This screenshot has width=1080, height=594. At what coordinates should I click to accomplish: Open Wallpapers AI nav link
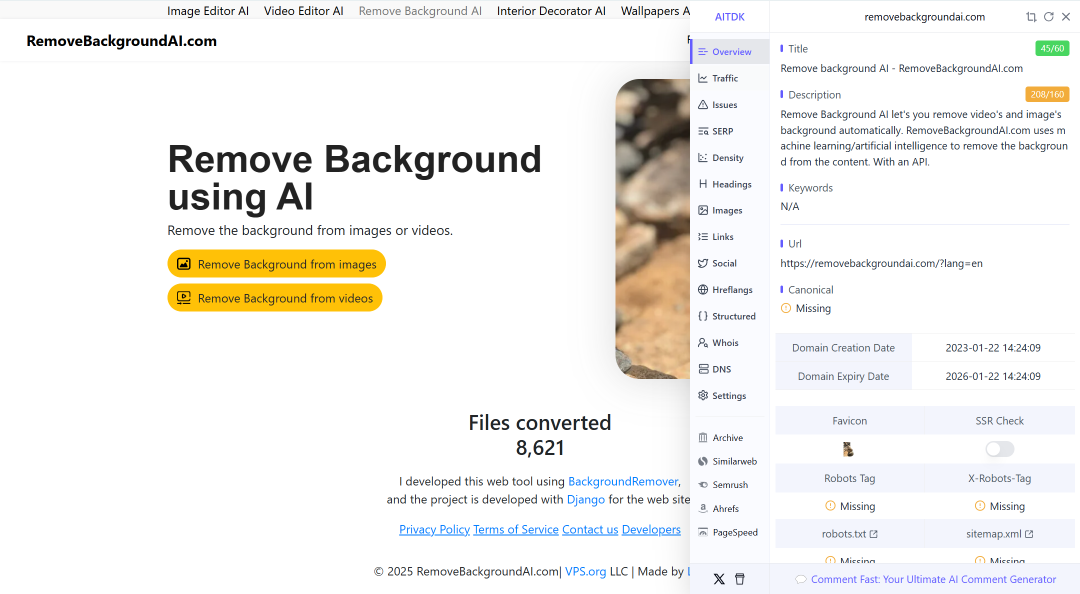[655, 11]
